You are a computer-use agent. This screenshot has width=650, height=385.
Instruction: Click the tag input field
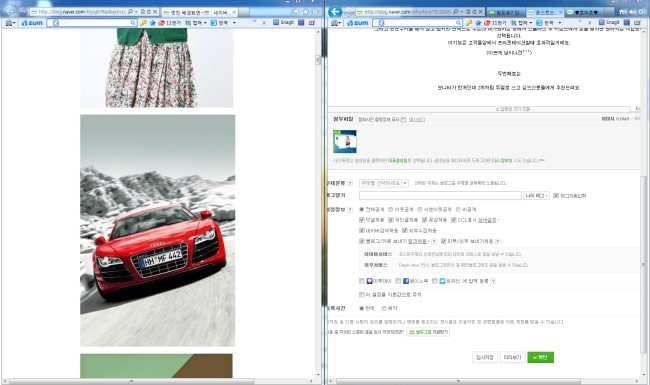coord(440,196)
